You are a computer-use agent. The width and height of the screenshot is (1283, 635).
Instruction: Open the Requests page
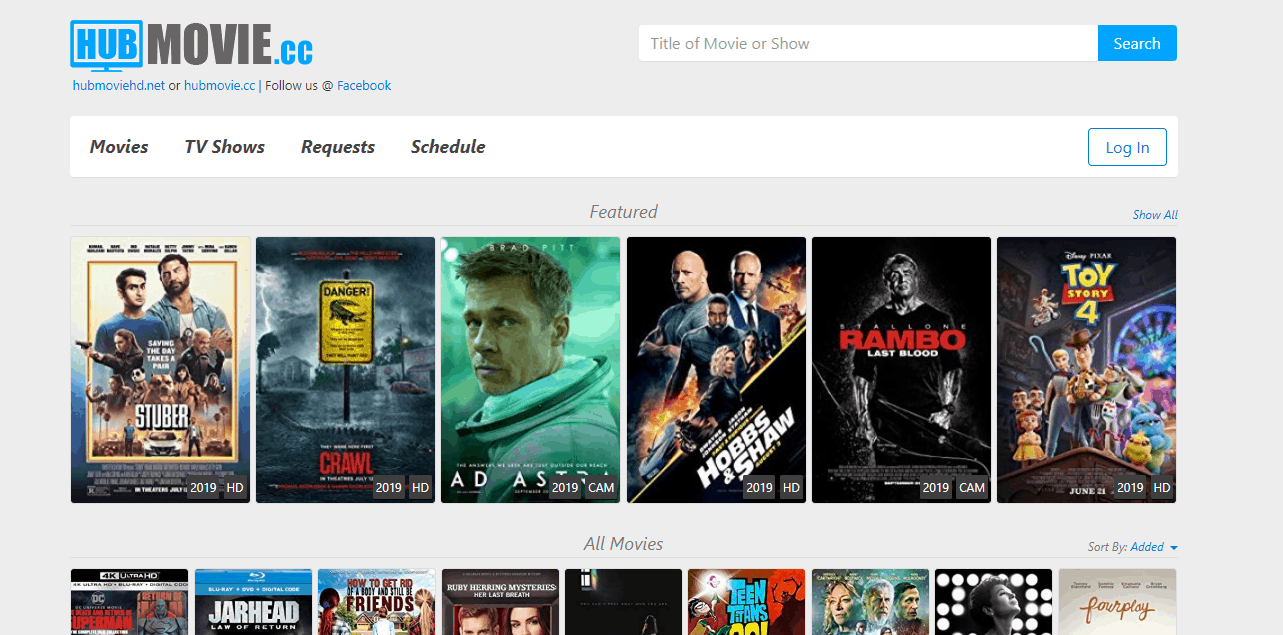338,147
